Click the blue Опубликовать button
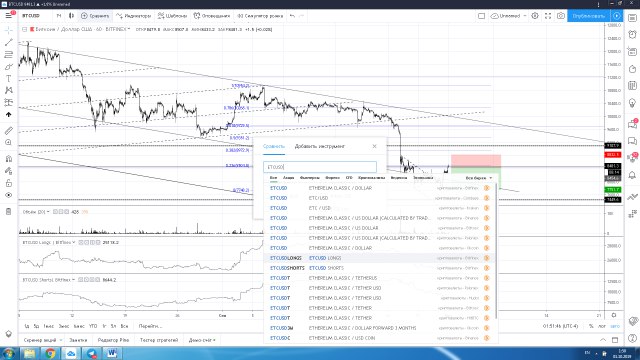 [x=588, y=16]
